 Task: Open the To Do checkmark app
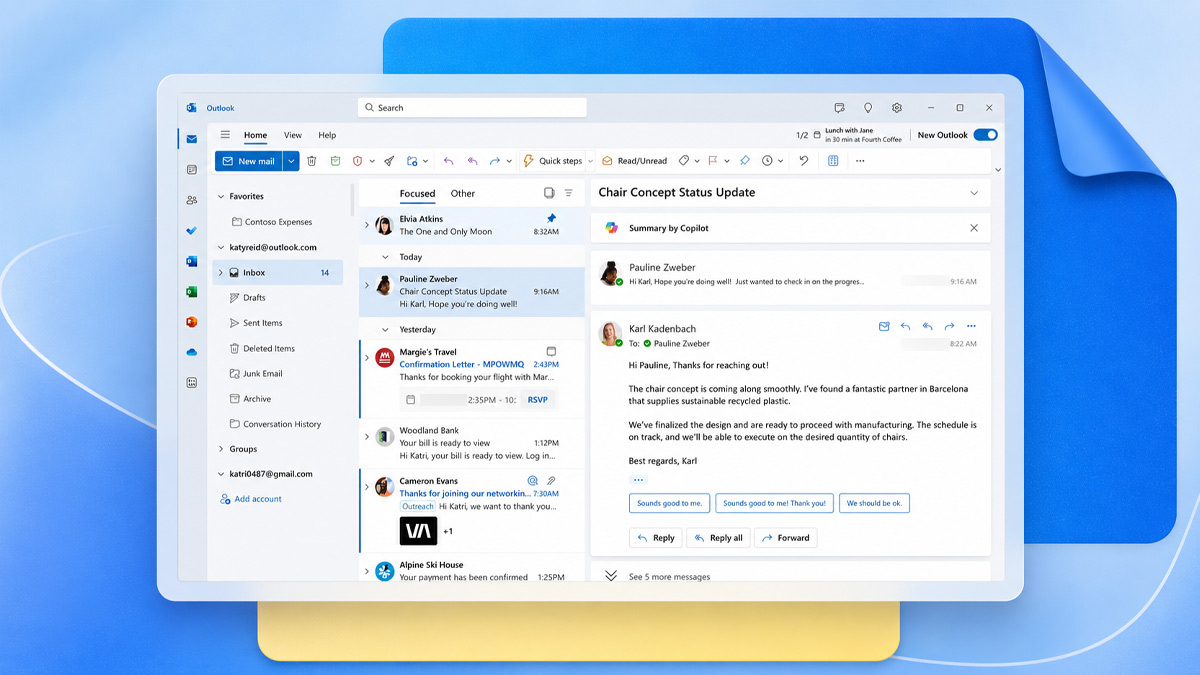click(191, 231)
